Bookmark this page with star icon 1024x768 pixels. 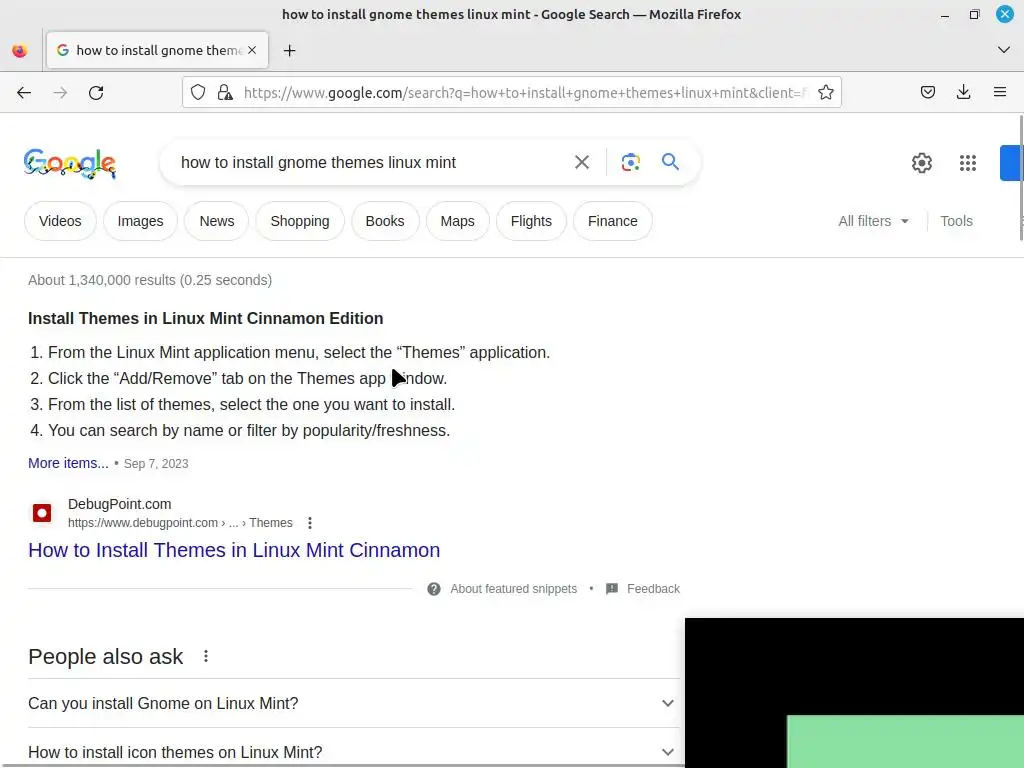(x=825, y=93)
